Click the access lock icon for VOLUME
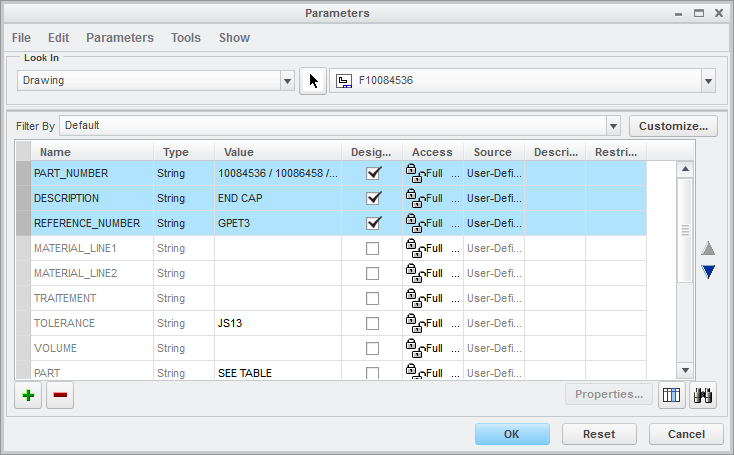 coord(415,348)
